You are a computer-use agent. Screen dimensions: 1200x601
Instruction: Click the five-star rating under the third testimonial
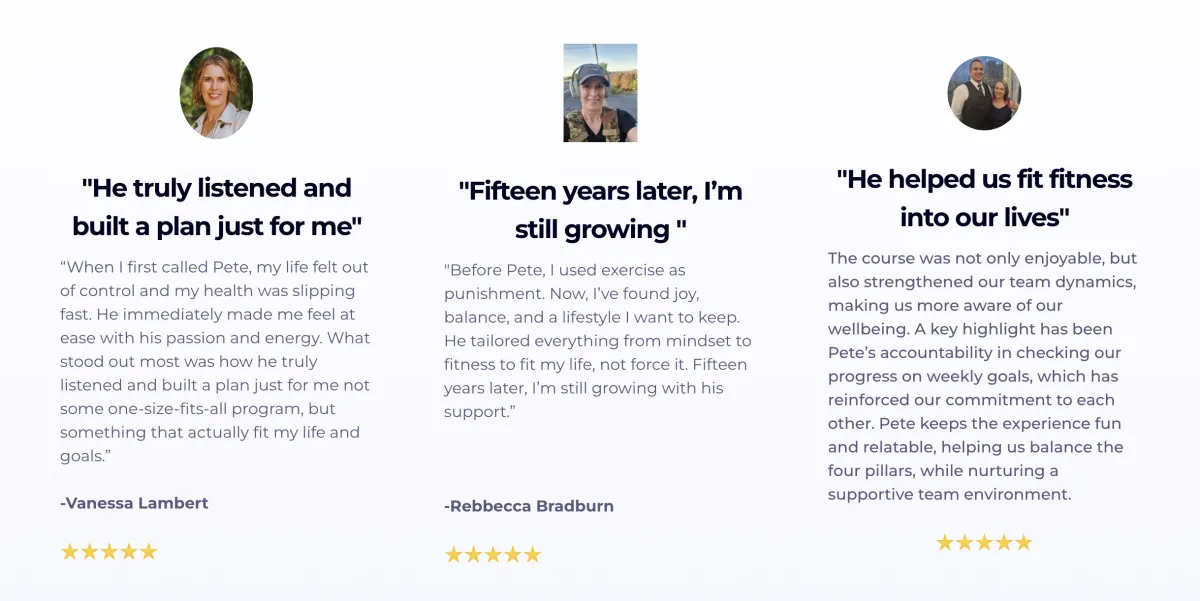[x=984, y=543]
